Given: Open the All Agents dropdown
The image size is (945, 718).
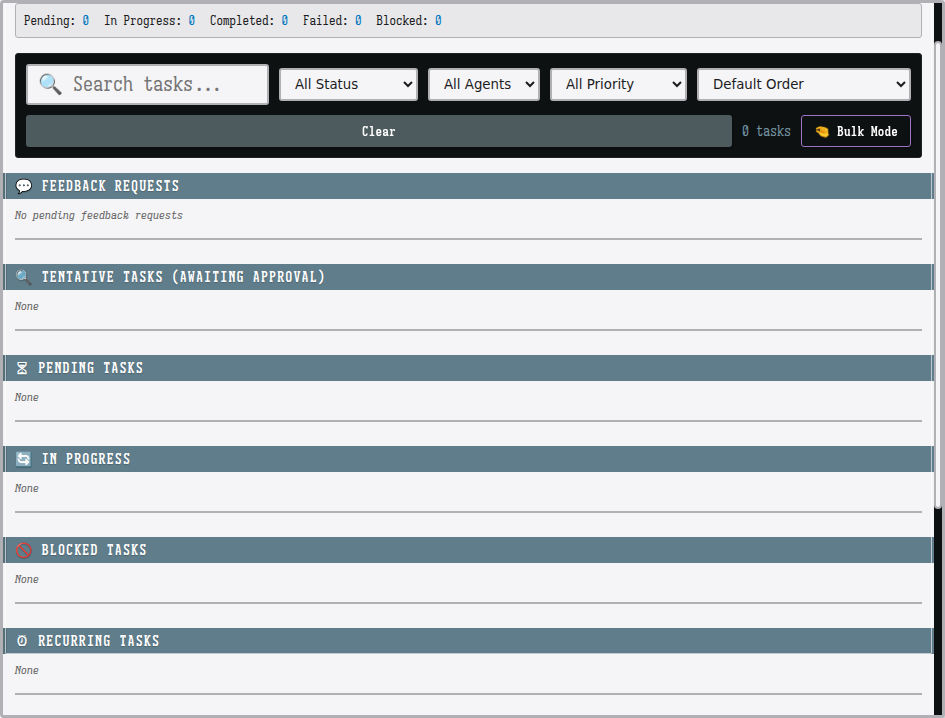Looking at the screenshot, I should [484, 84].
